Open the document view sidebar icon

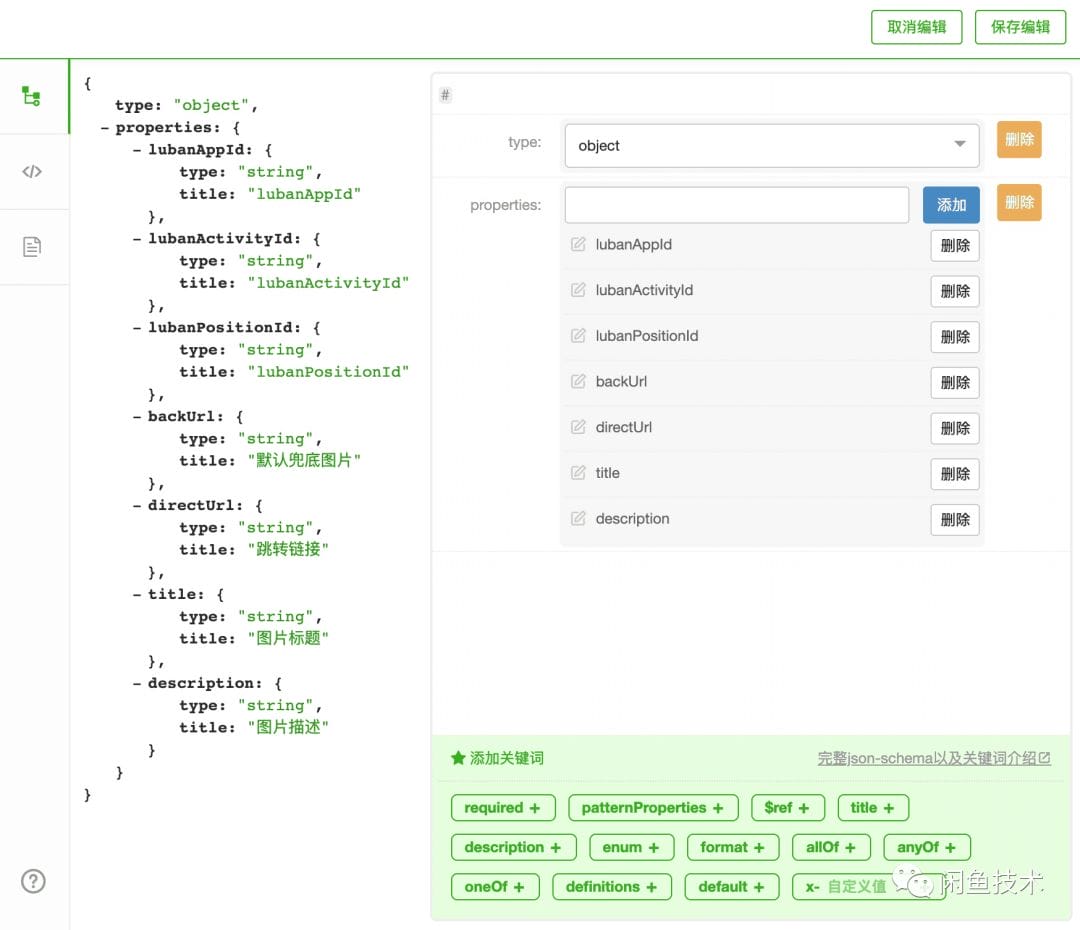point(32,246)
